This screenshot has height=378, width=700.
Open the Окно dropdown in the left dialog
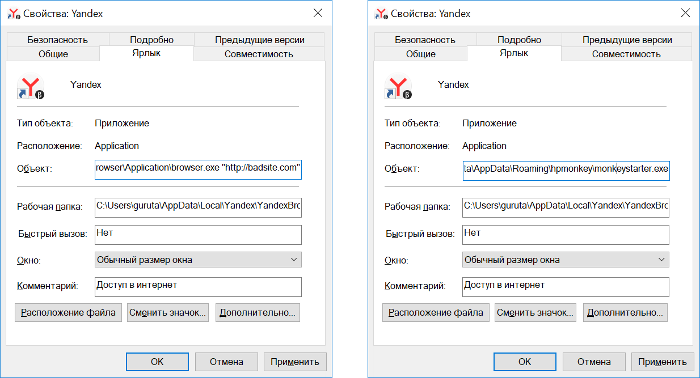pyautogui.click(x=198, y=260)
